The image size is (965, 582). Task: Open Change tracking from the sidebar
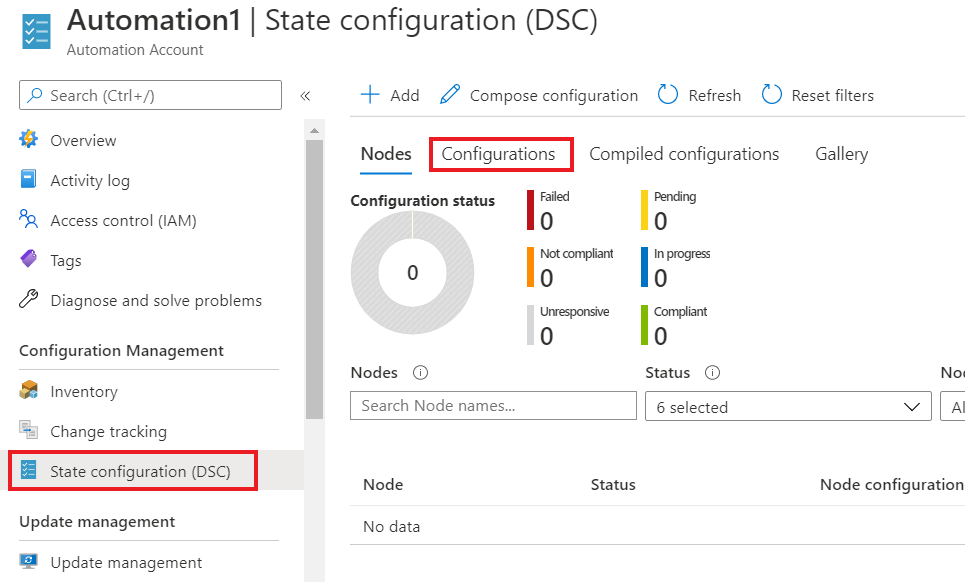(x=108, y=431)
